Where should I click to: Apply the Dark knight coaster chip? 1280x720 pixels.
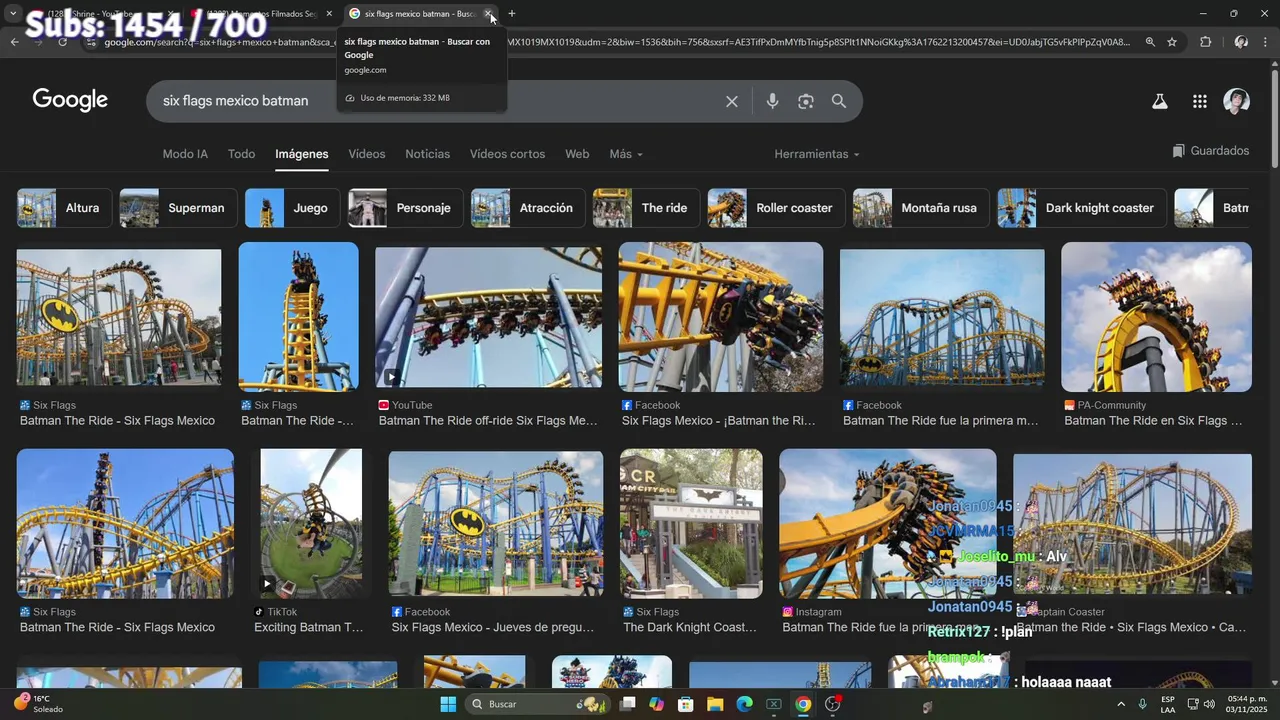[1082, 208]
